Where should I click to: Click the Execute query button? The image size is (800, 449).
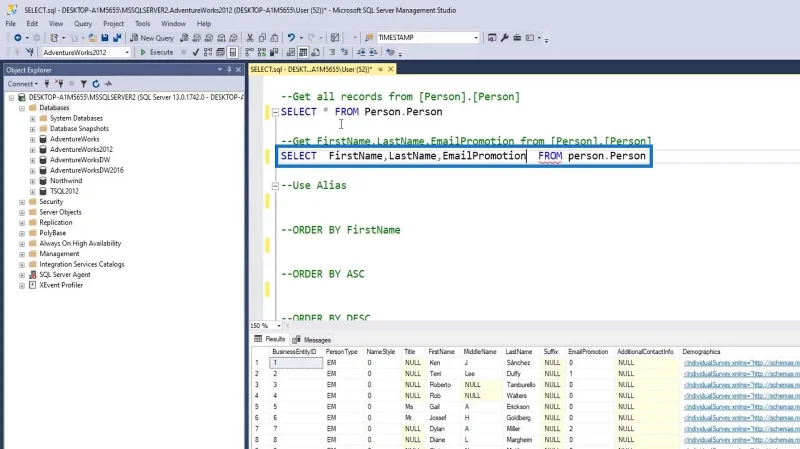pos(157,52)
